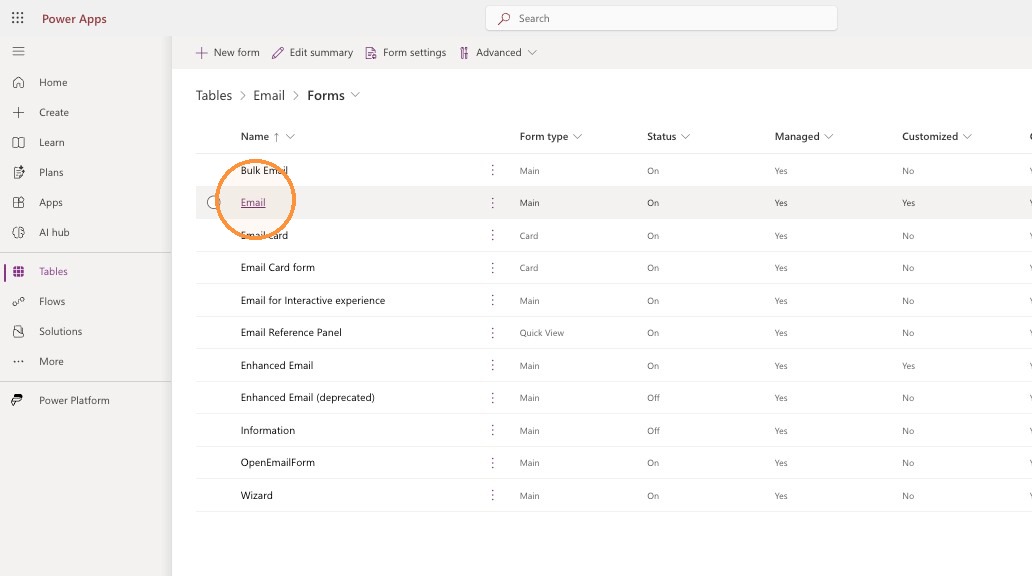Click the Quick View form type cell
The height and width of the screenshot is (576, 1032).
click(x=542, y=333)
